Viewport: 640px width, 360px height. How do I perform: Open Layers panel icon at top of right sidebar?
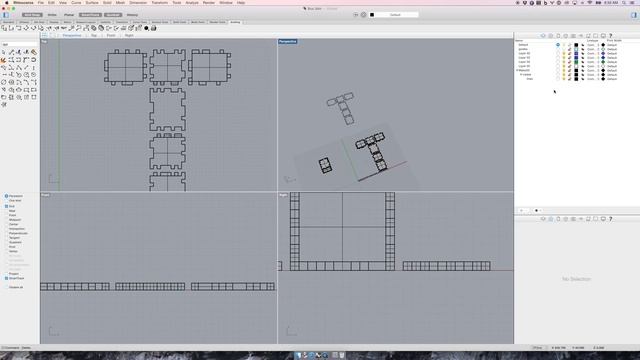coord(543,36)
